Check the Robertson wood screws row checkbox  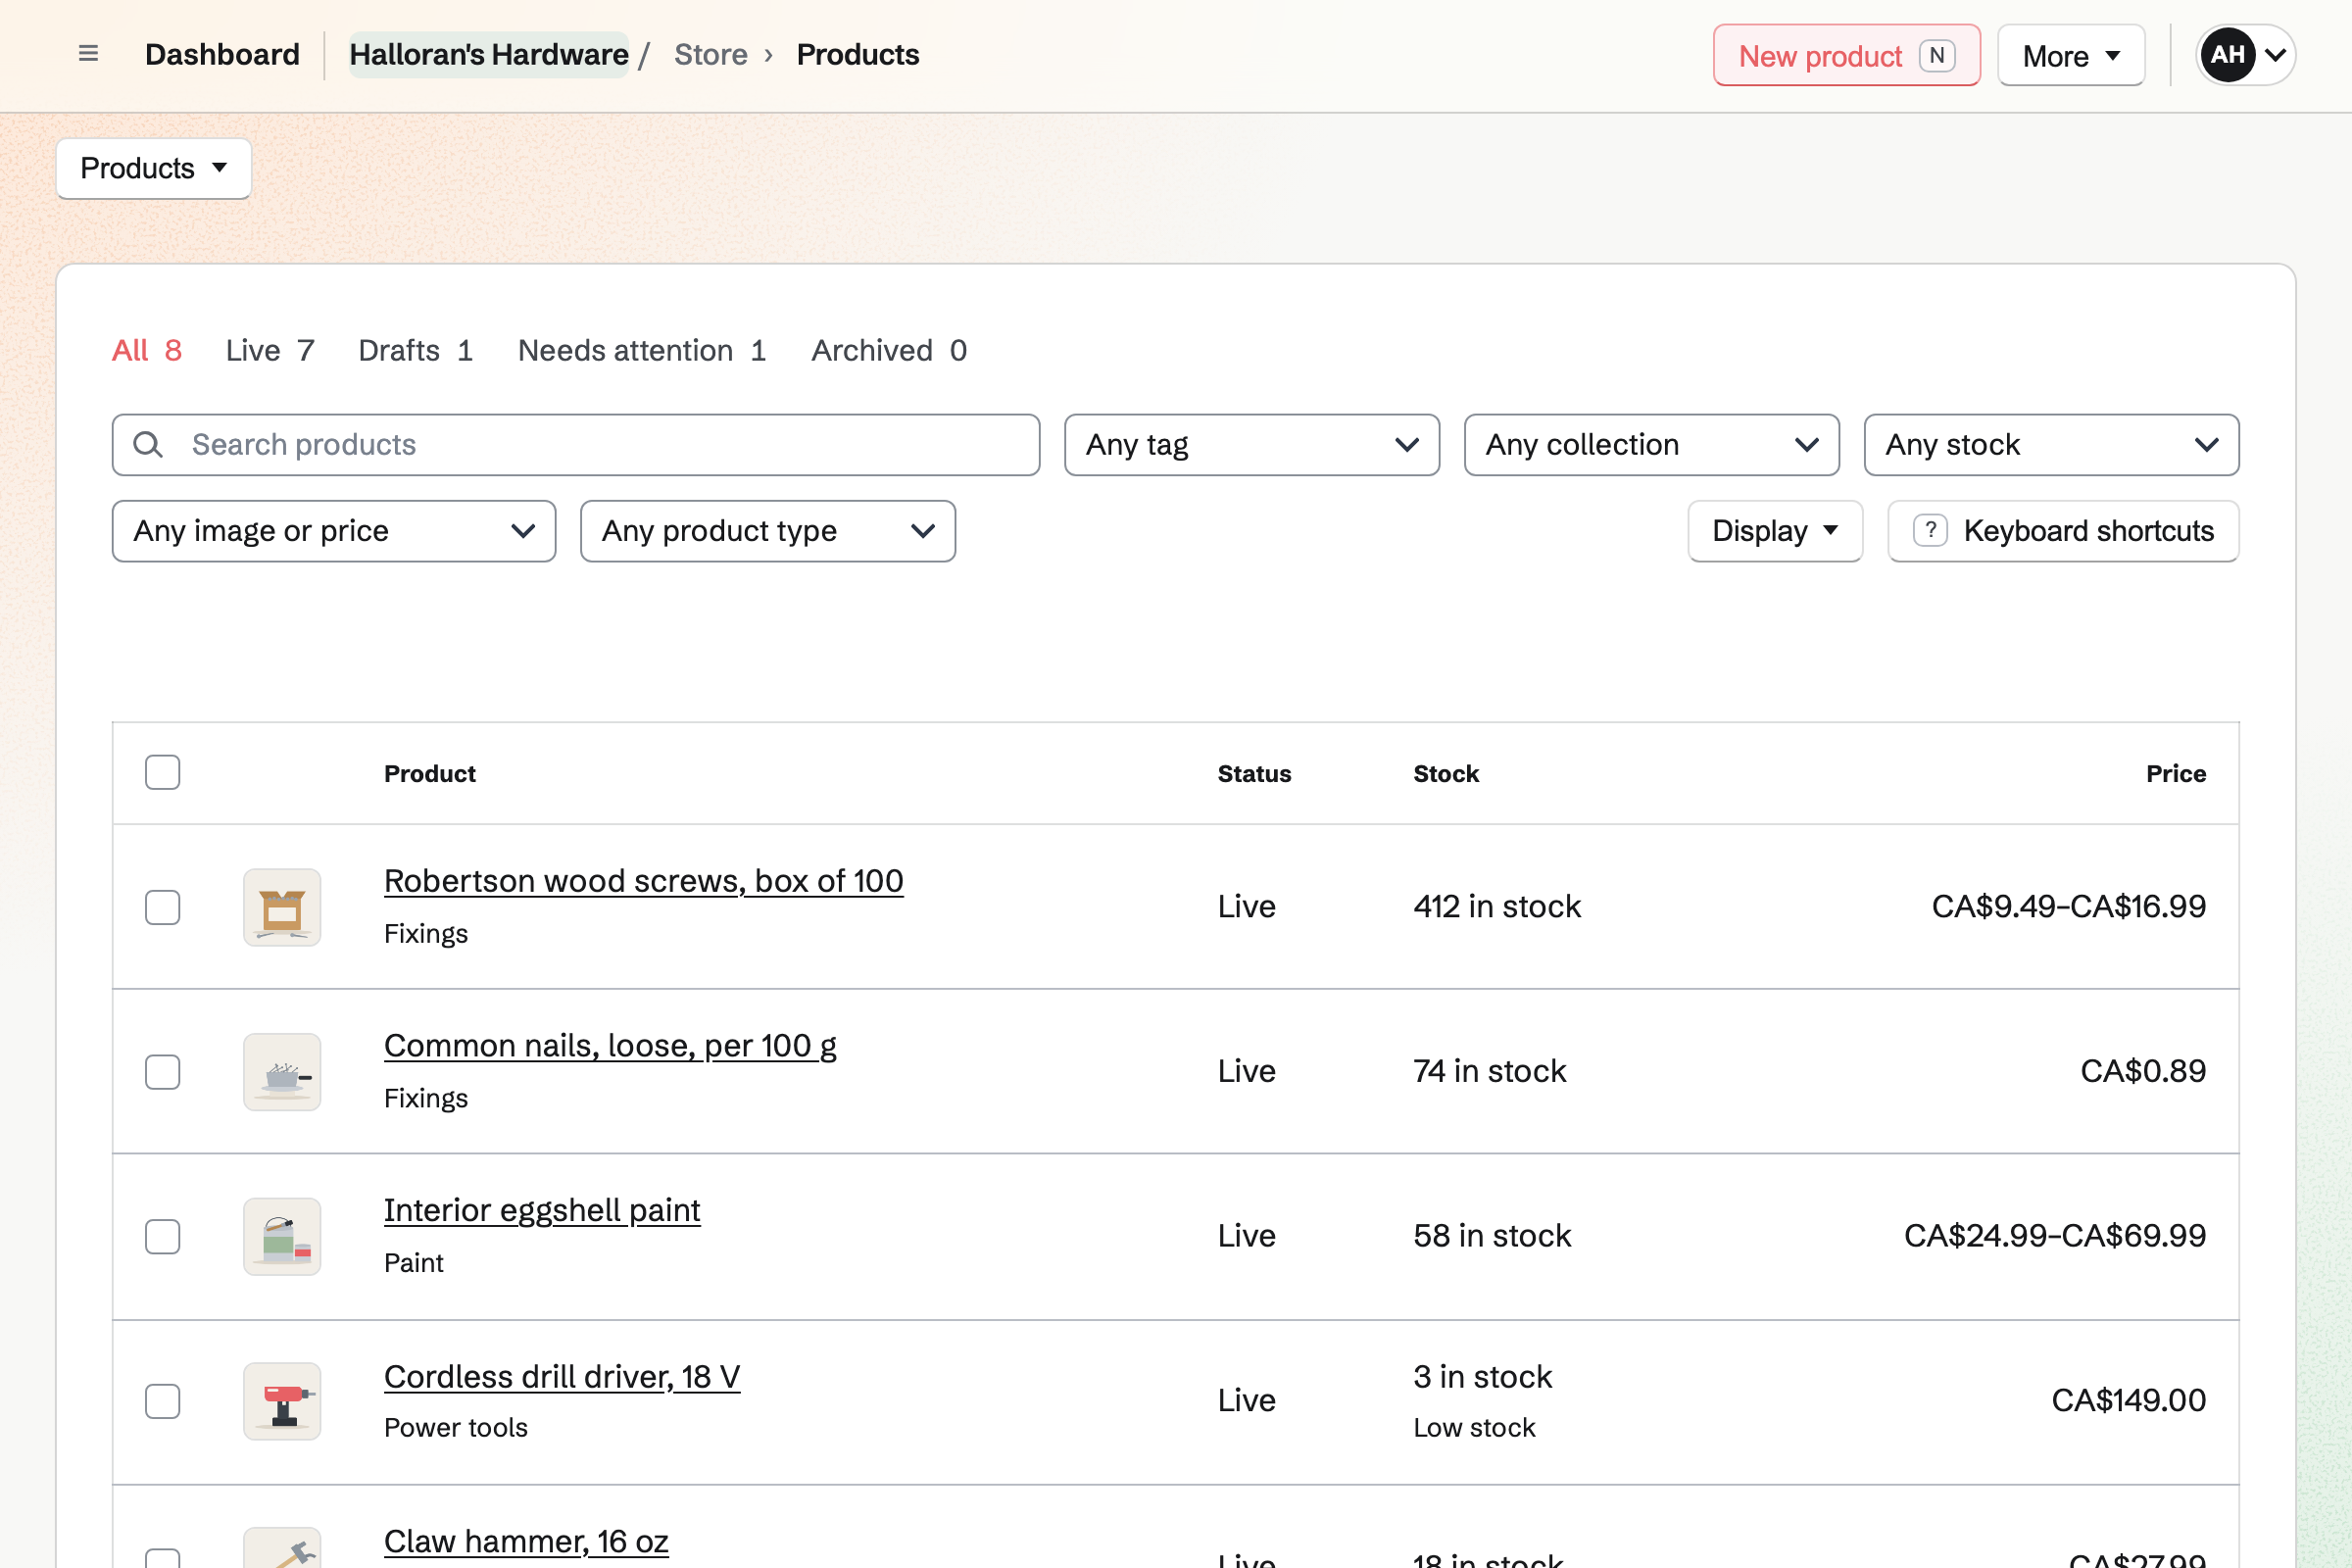tap(162, 907)
